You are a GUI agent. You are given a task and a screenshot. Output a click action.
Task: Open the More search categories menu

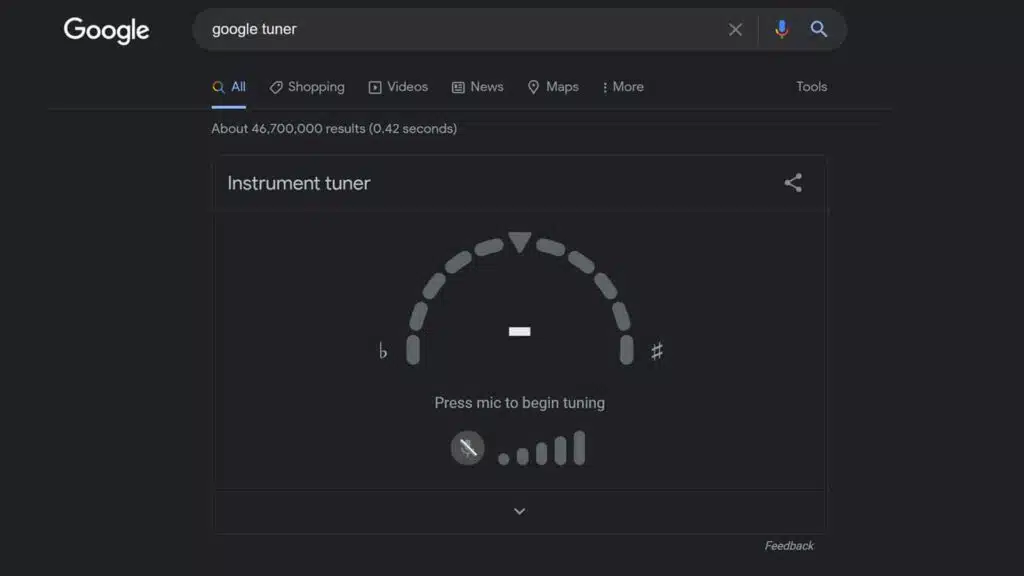pos(622,87)
